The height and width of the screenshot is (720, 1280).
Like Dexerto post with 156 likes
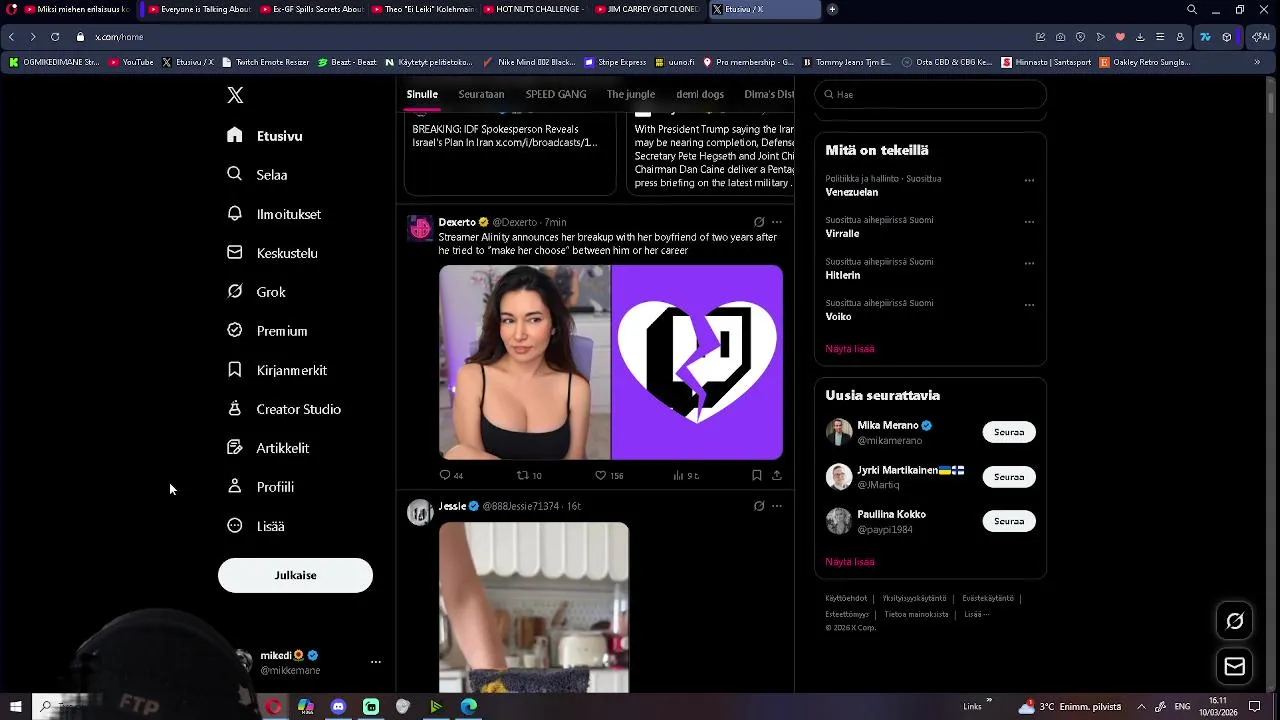click(x=609, y=476)
